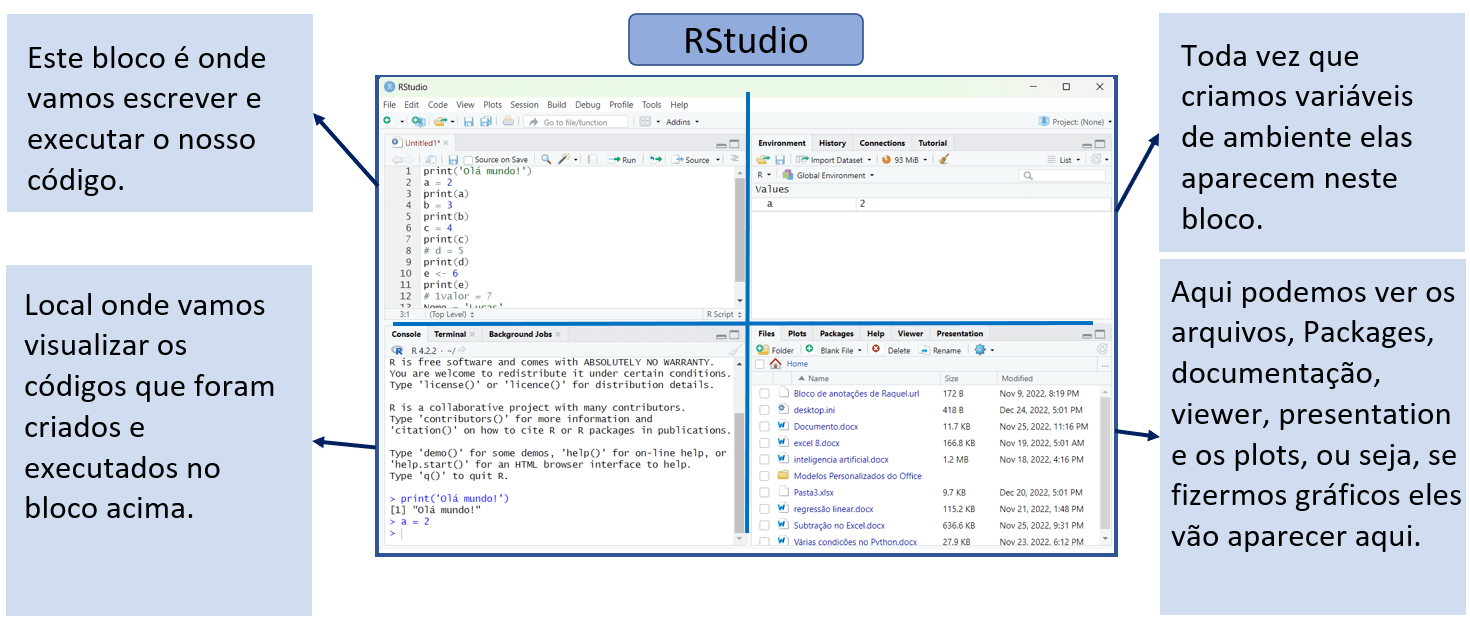Check the box next to desktop.ini

click(765, 410)
